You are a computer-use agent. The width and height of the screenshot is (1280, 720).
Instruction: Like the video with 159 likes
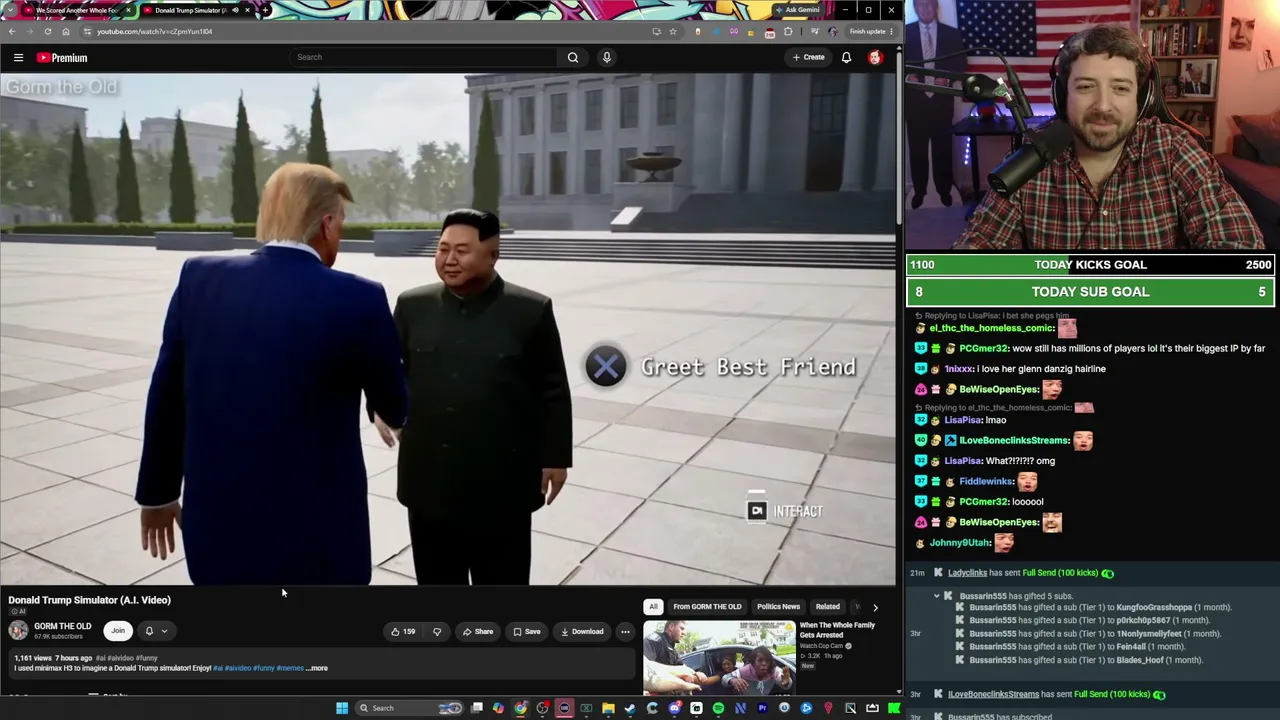coord(403,631)
